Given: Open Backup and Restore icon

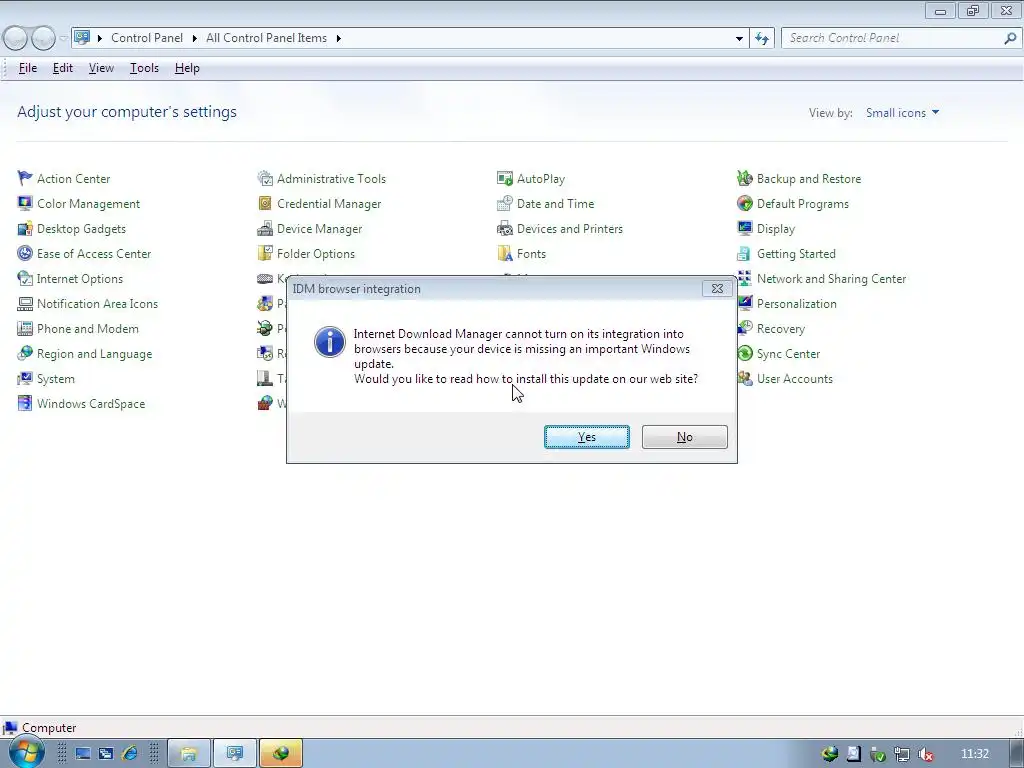Looking at the screenshot, I should [x=744, y=178].
